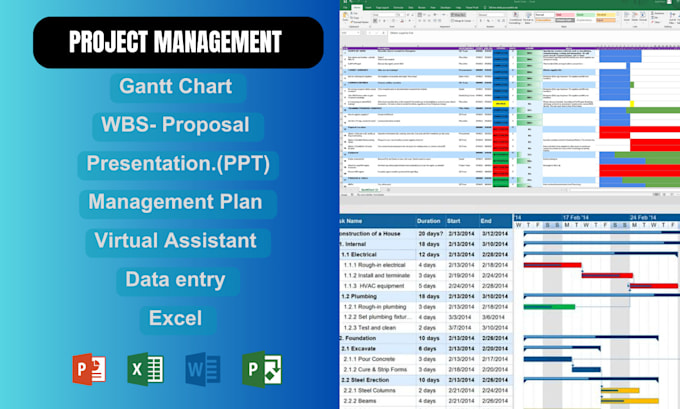
Task: Select the 2.1 Excavate summary task row
Action: pos(426,349)
